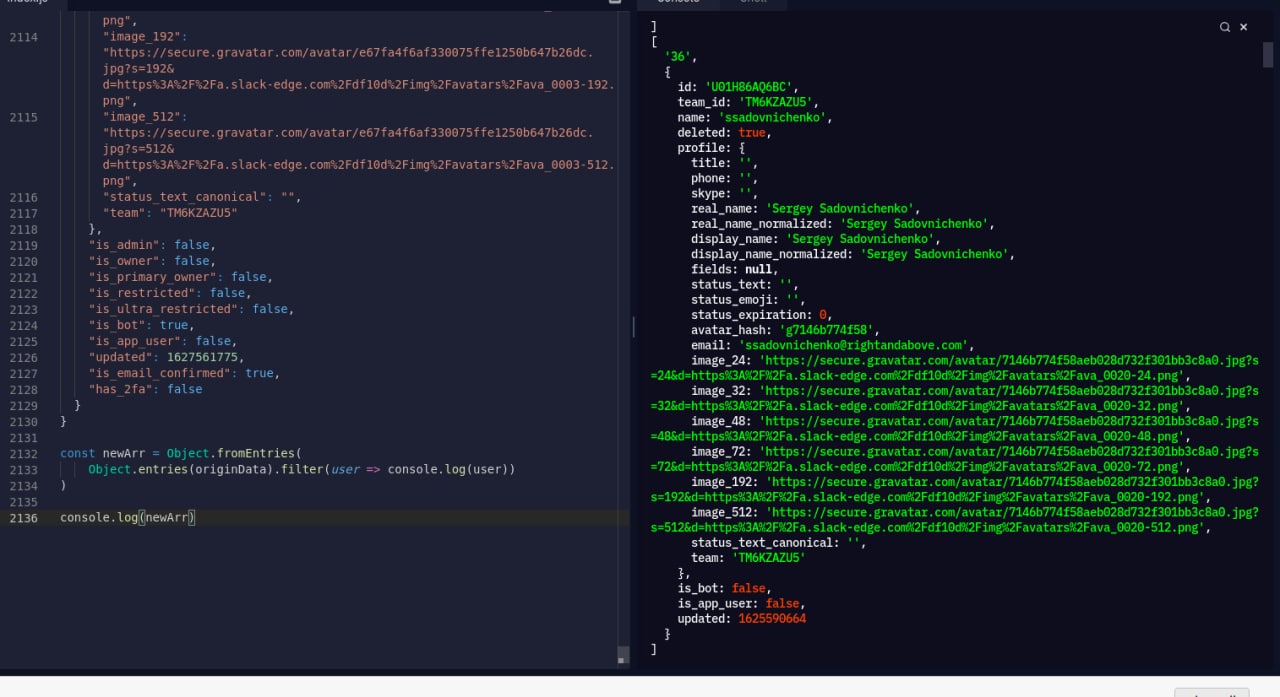Click the real_name_normalized console line

[x=843, y=223]
